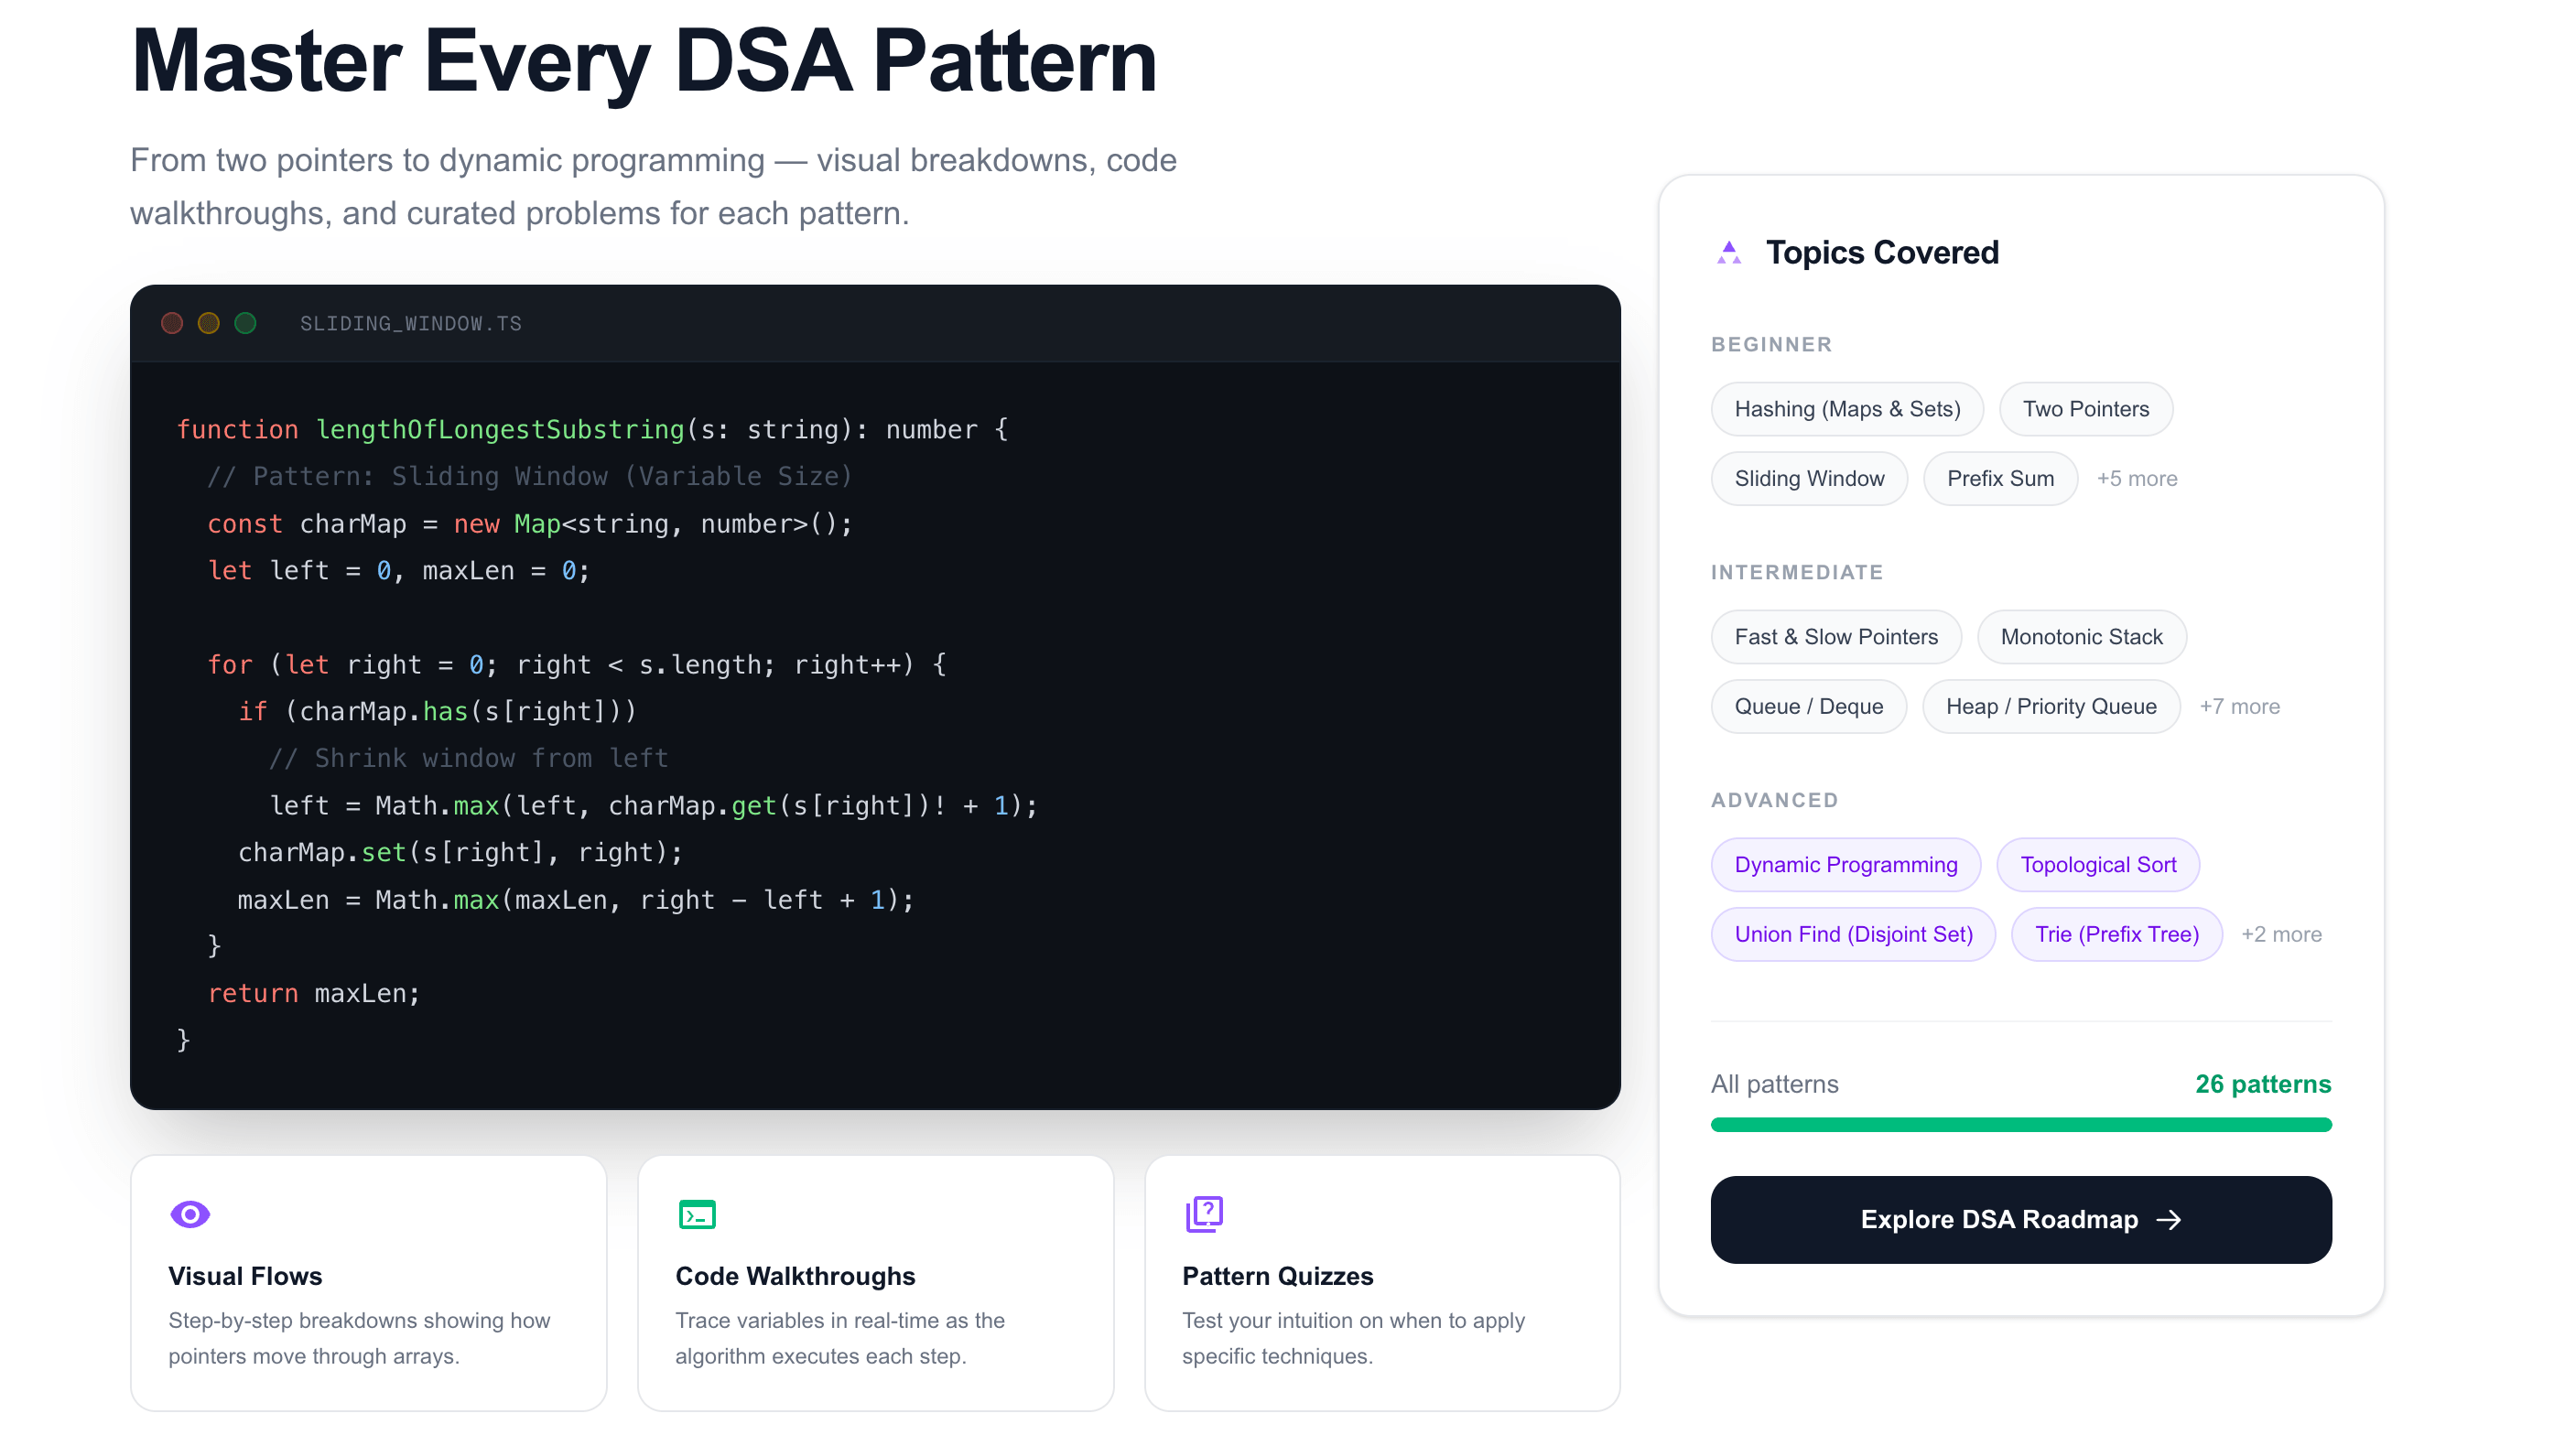Image resolution: width=2576 pixels, height=1435 pixels.
Task: Pick the Heap / Priority Queue chip
Action: [2051, 707]
